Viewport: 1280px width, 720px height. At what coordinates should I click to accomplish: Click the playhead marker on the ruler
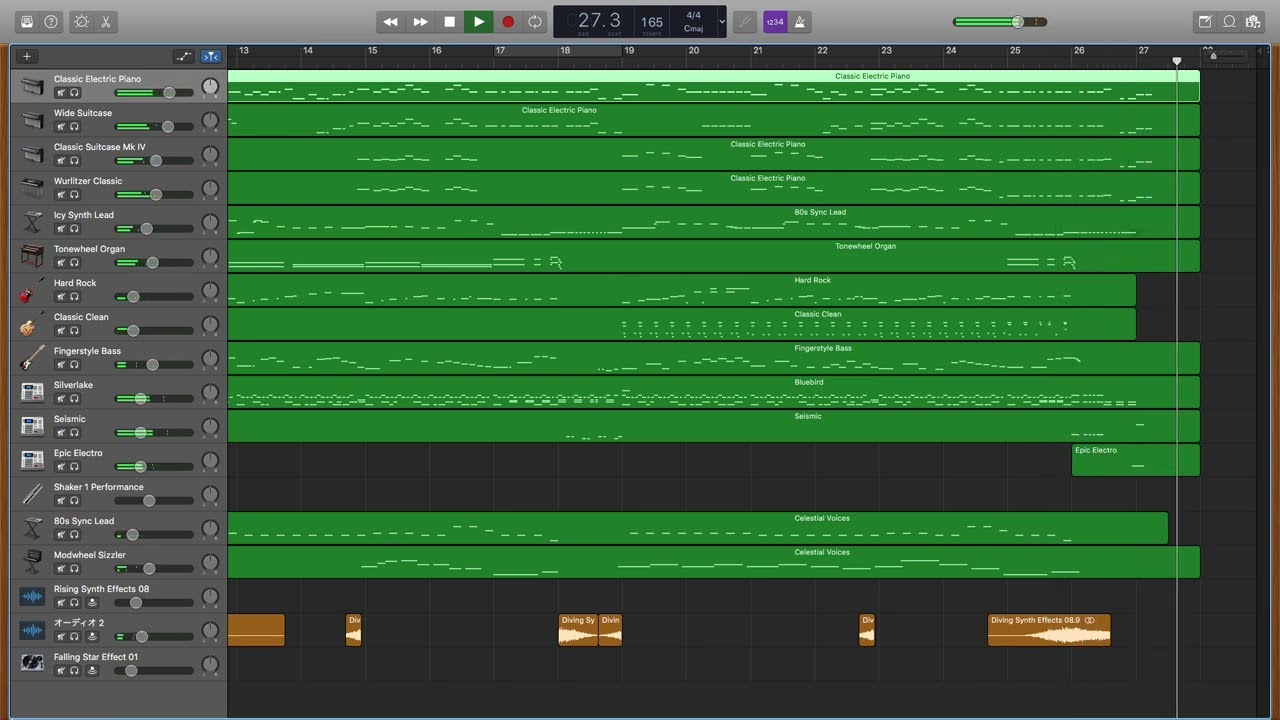1177,61
